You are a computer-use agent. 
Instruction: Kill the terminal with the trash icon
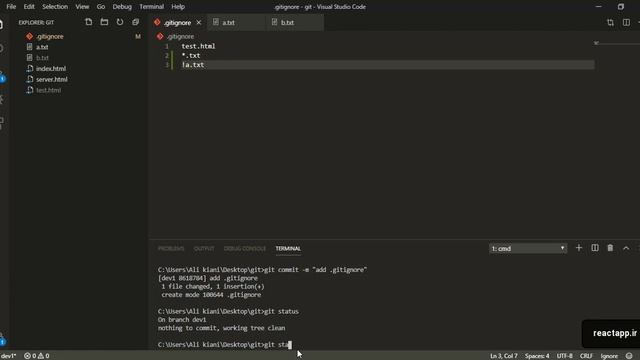click(610, 248)
